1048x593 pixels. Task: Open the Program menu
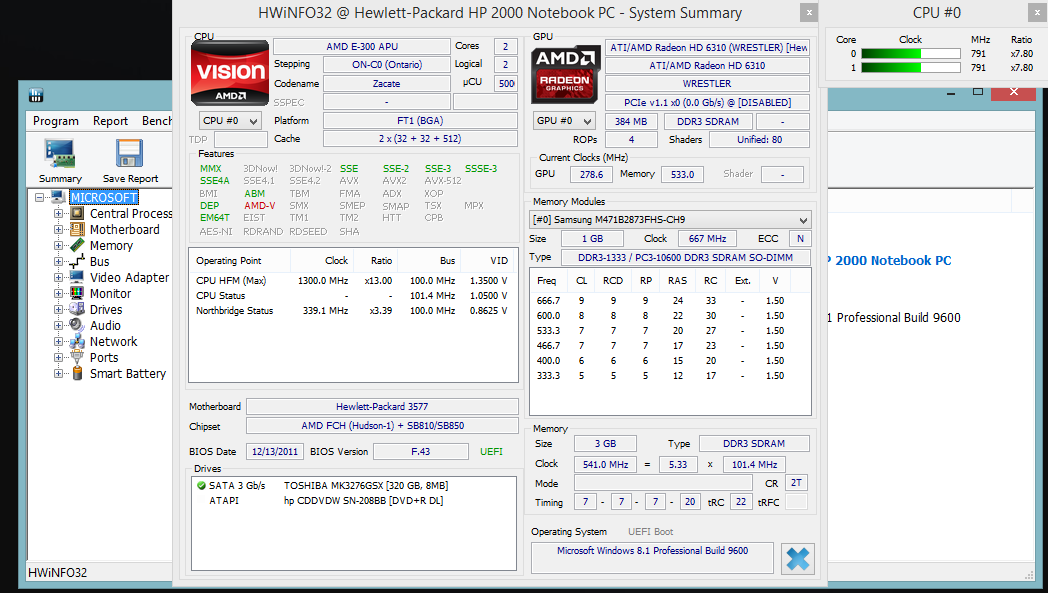tap(56, 121)
